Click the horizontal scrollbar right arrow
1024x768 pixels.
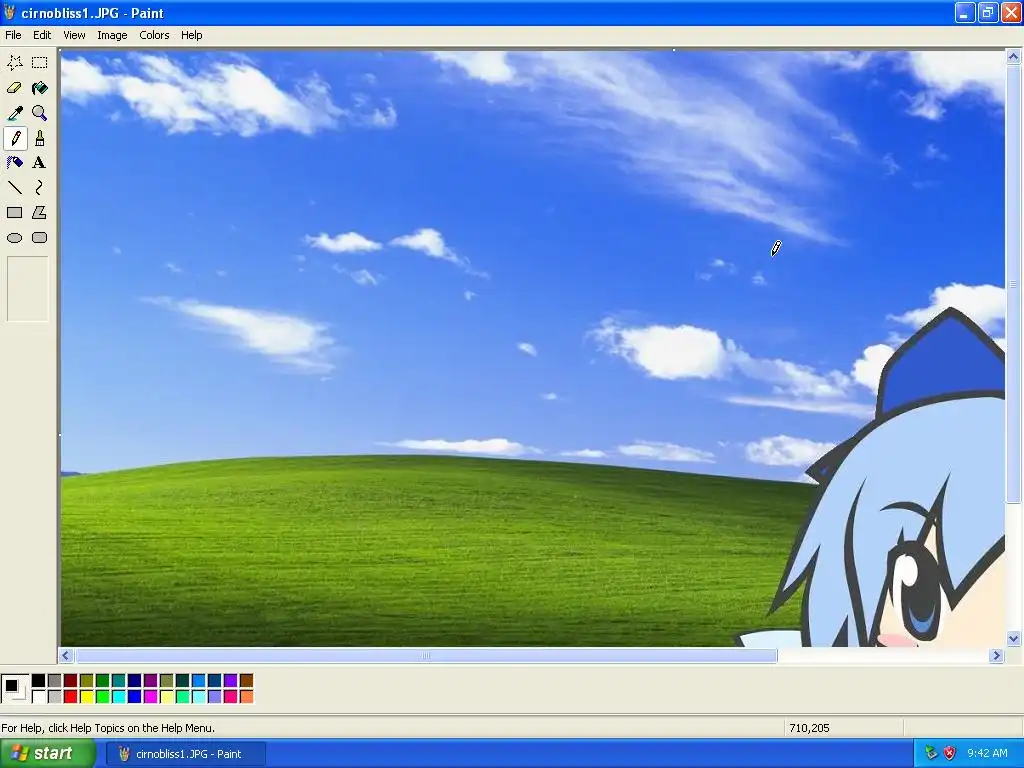pyautogui.click(x=997, y=656)
